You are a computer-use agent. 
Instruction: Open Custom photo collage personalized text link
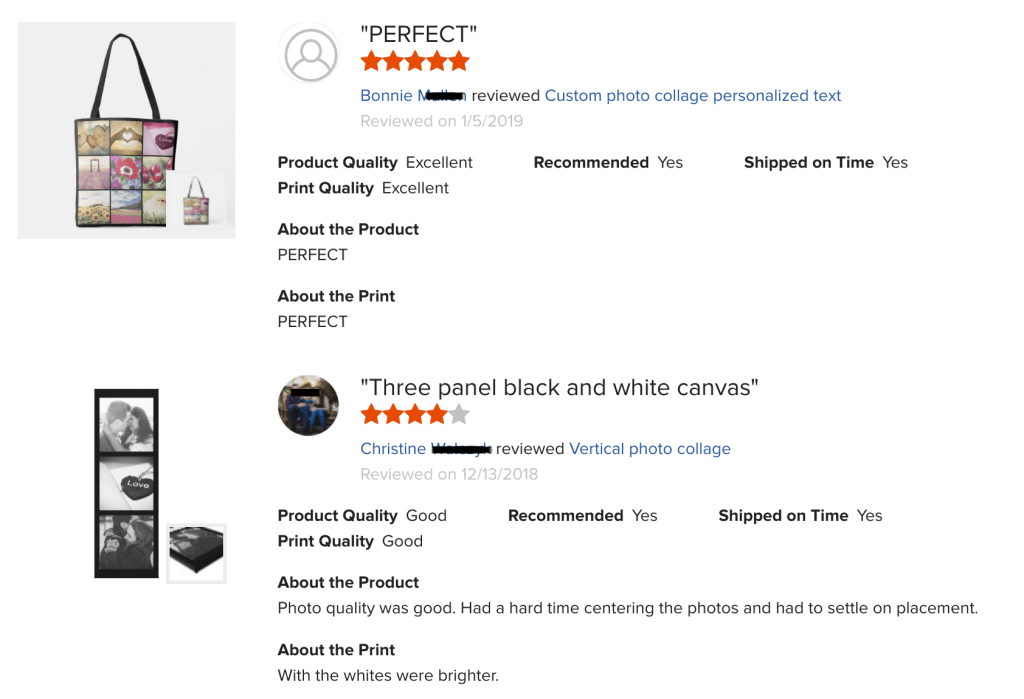tap(692, 96)
